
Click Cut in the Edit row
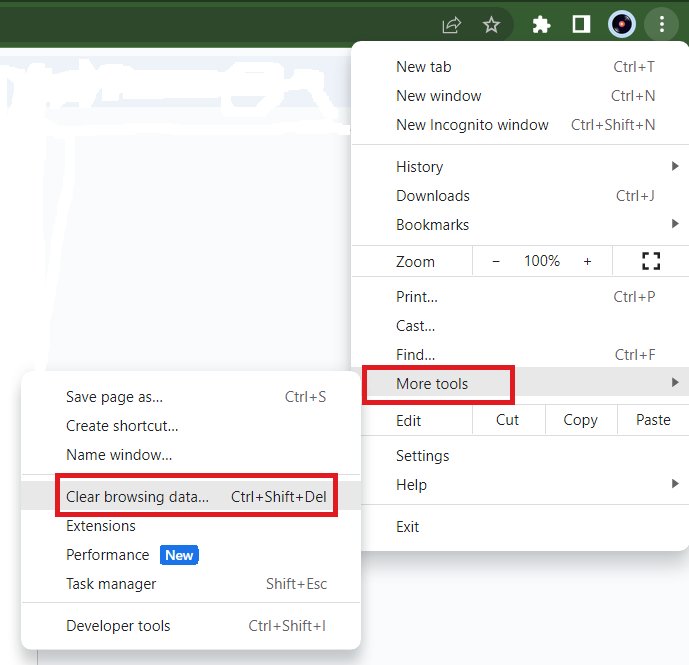click(507, 420)
